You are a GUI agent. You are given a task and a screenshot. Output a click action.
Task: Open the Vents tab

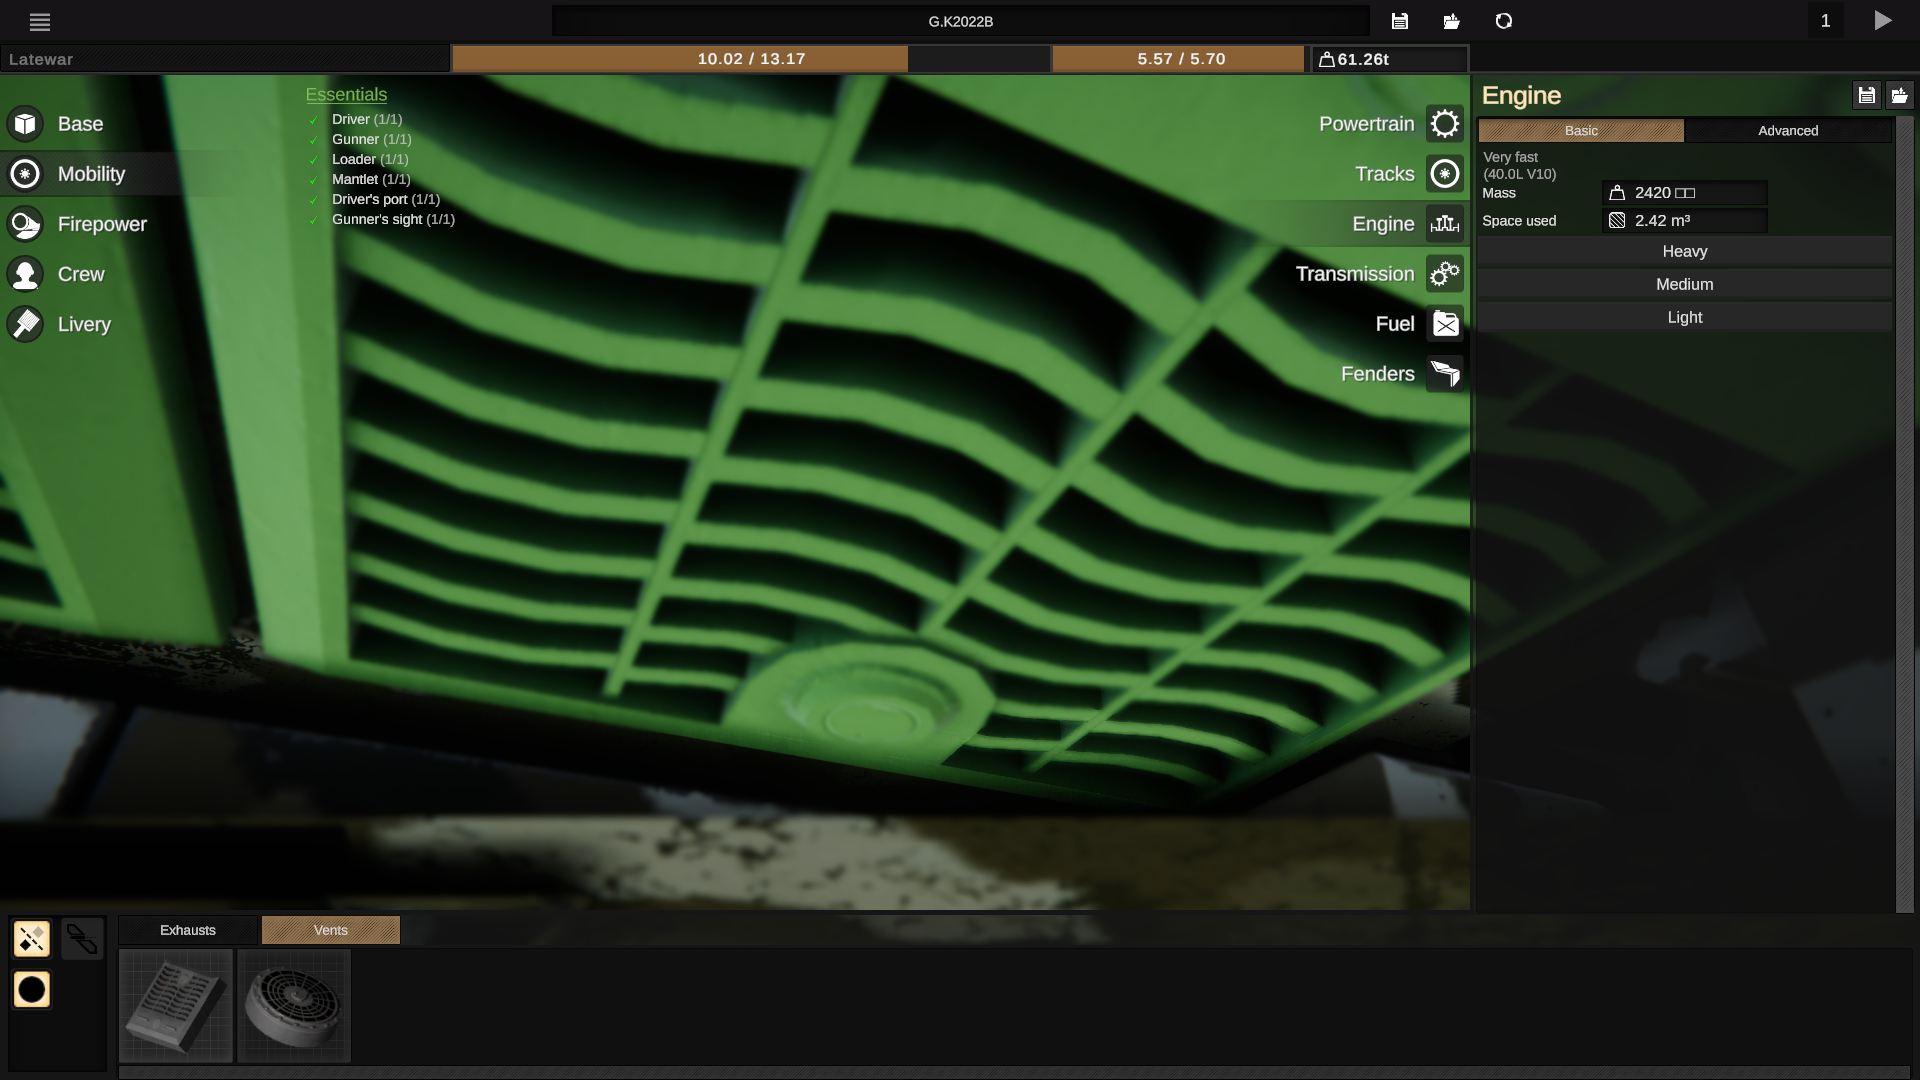pyautogui.click(x=331, y=930)
